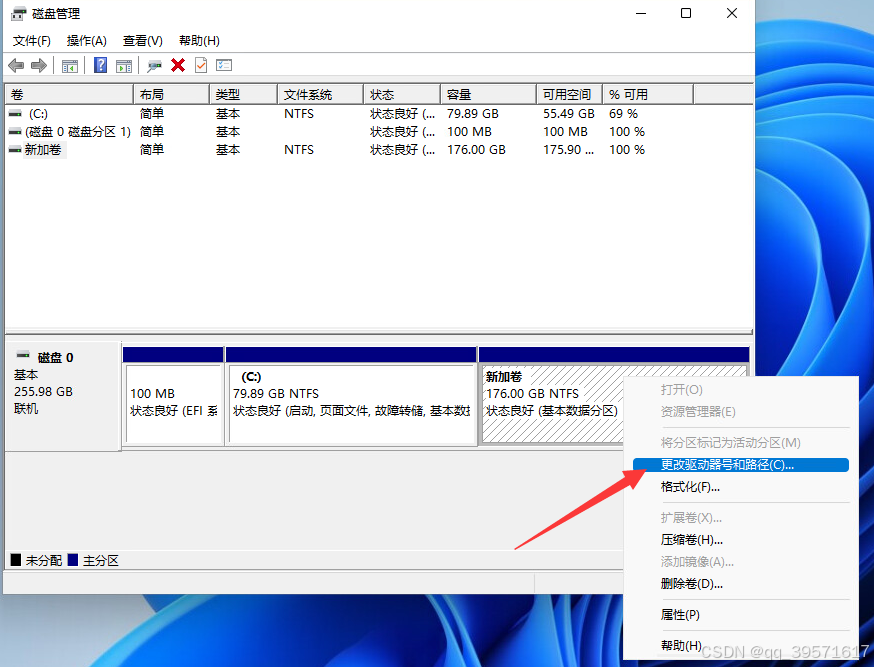This screenshot has height=667, width=874.
Task: Click the blue 主分区 legend swatch
Action: click(72, 559)
